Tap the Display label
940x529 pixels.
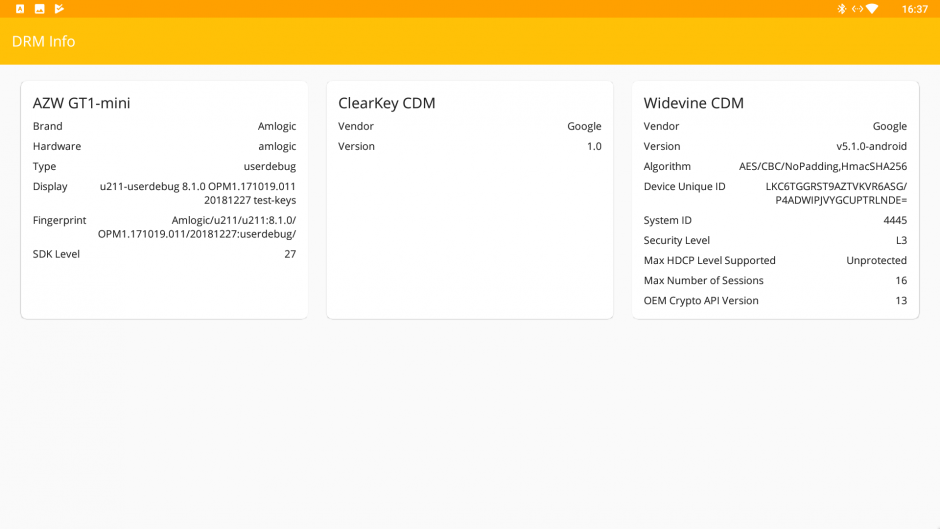pyautogui.click(x=50, y=187)
